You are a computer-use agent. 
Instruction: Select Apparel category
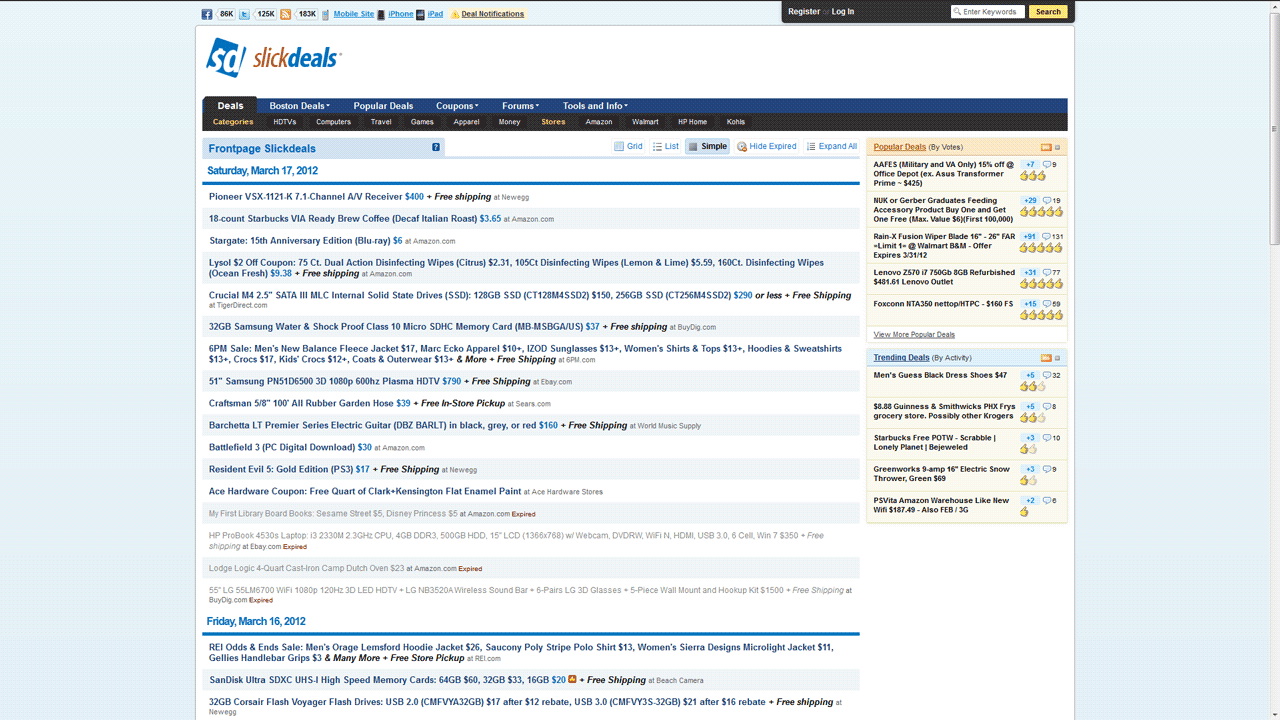(x=466, y=122)
